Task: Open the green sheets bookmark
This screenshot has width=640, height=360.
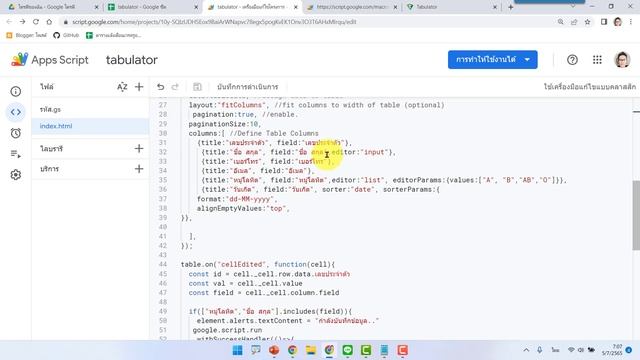Action: pyautogui.click(x=114, y=36)
